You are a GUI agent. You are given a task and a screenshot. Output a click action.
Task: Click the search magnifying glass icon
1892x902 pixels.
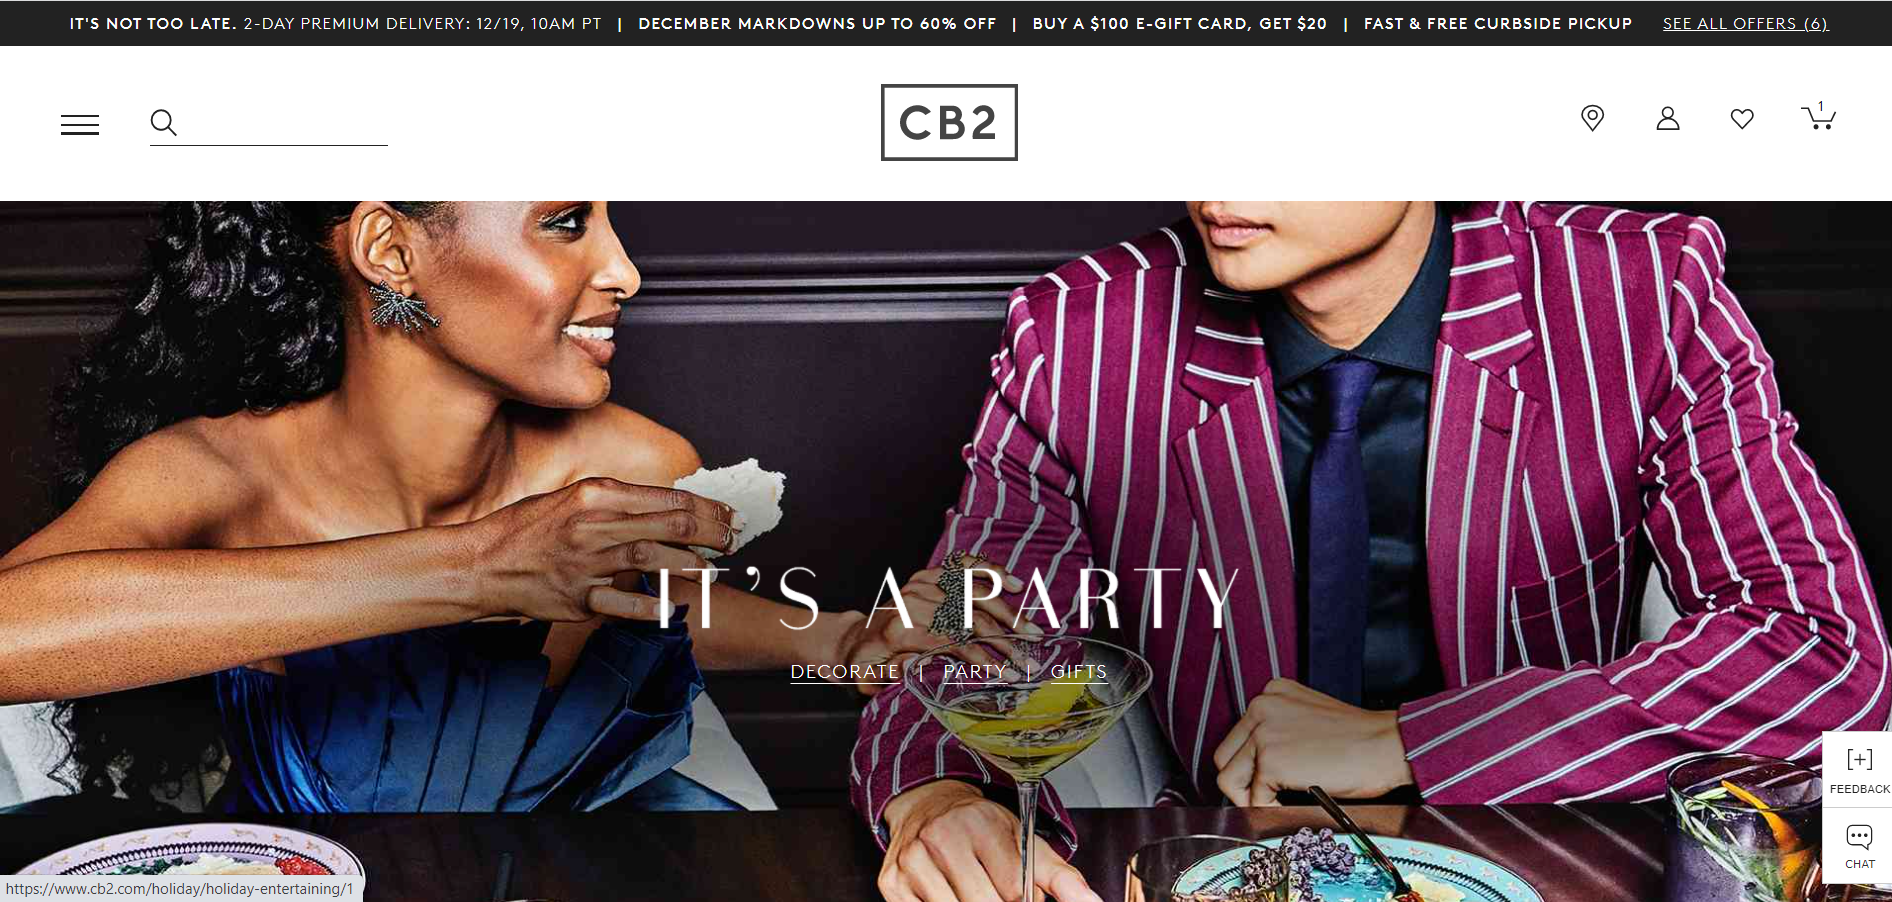pos(164,123)
